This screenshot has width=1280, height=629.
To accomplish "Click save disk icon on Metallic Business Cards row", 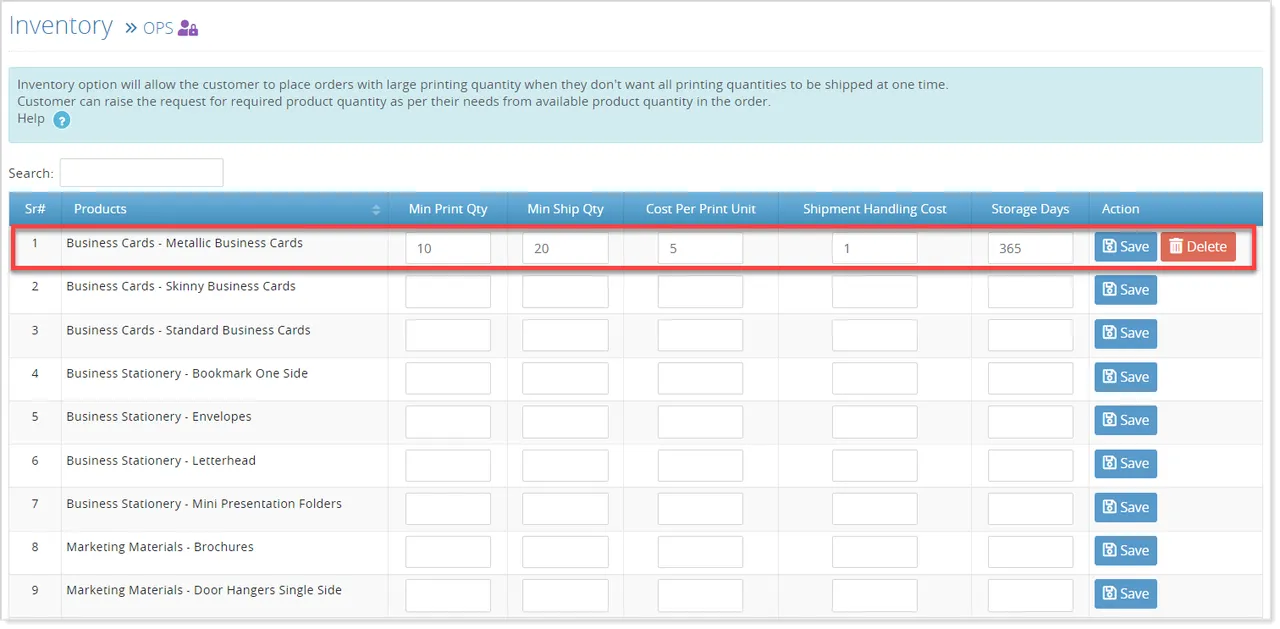I will [1112, 247].
